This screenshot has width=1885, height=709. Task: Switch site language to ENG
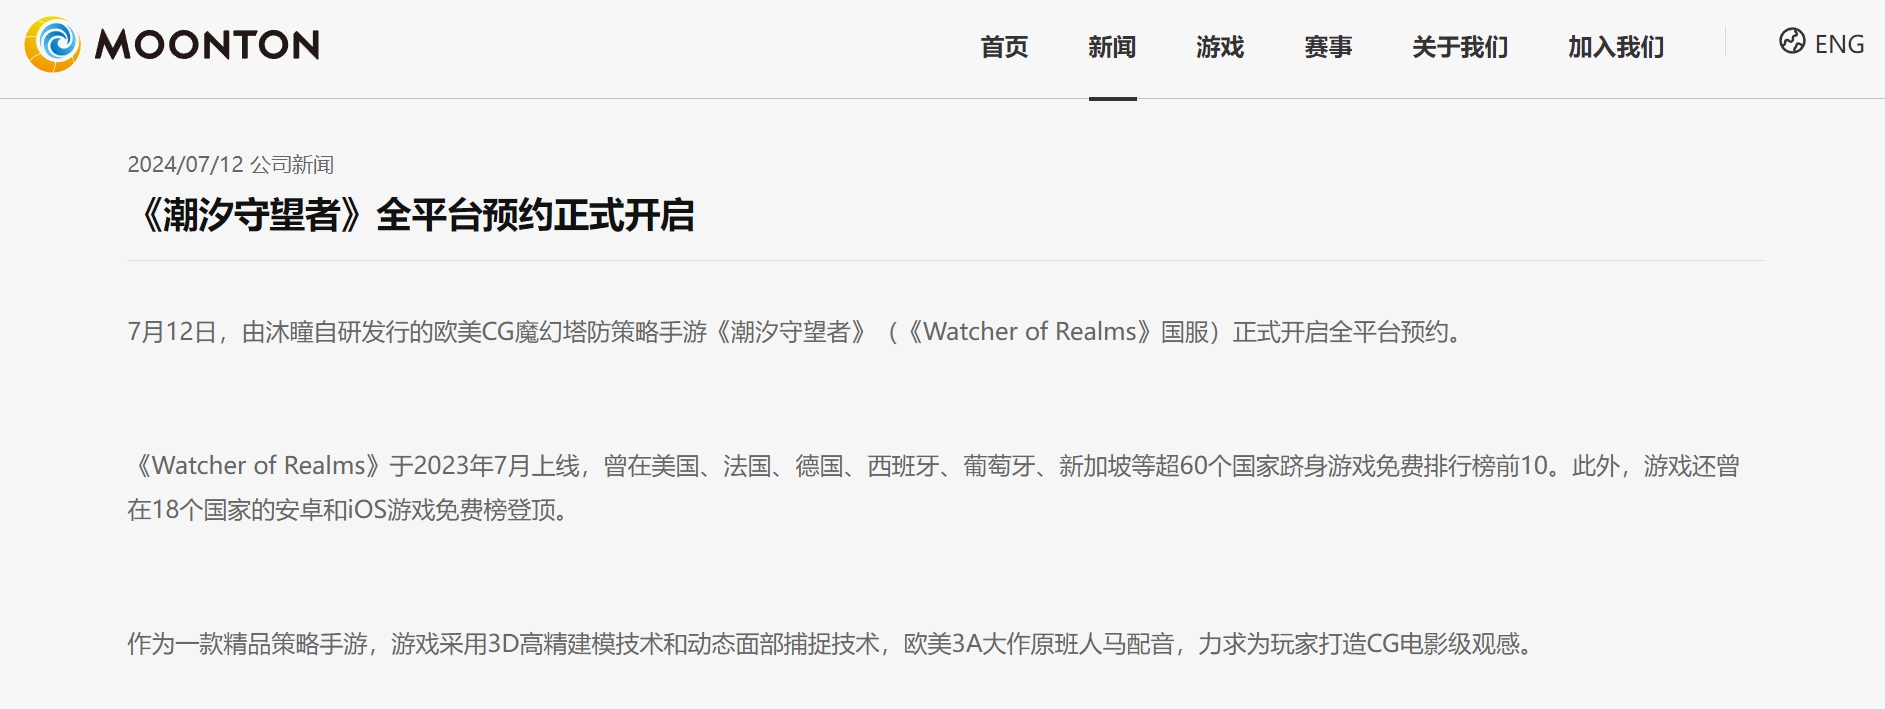1839,44
